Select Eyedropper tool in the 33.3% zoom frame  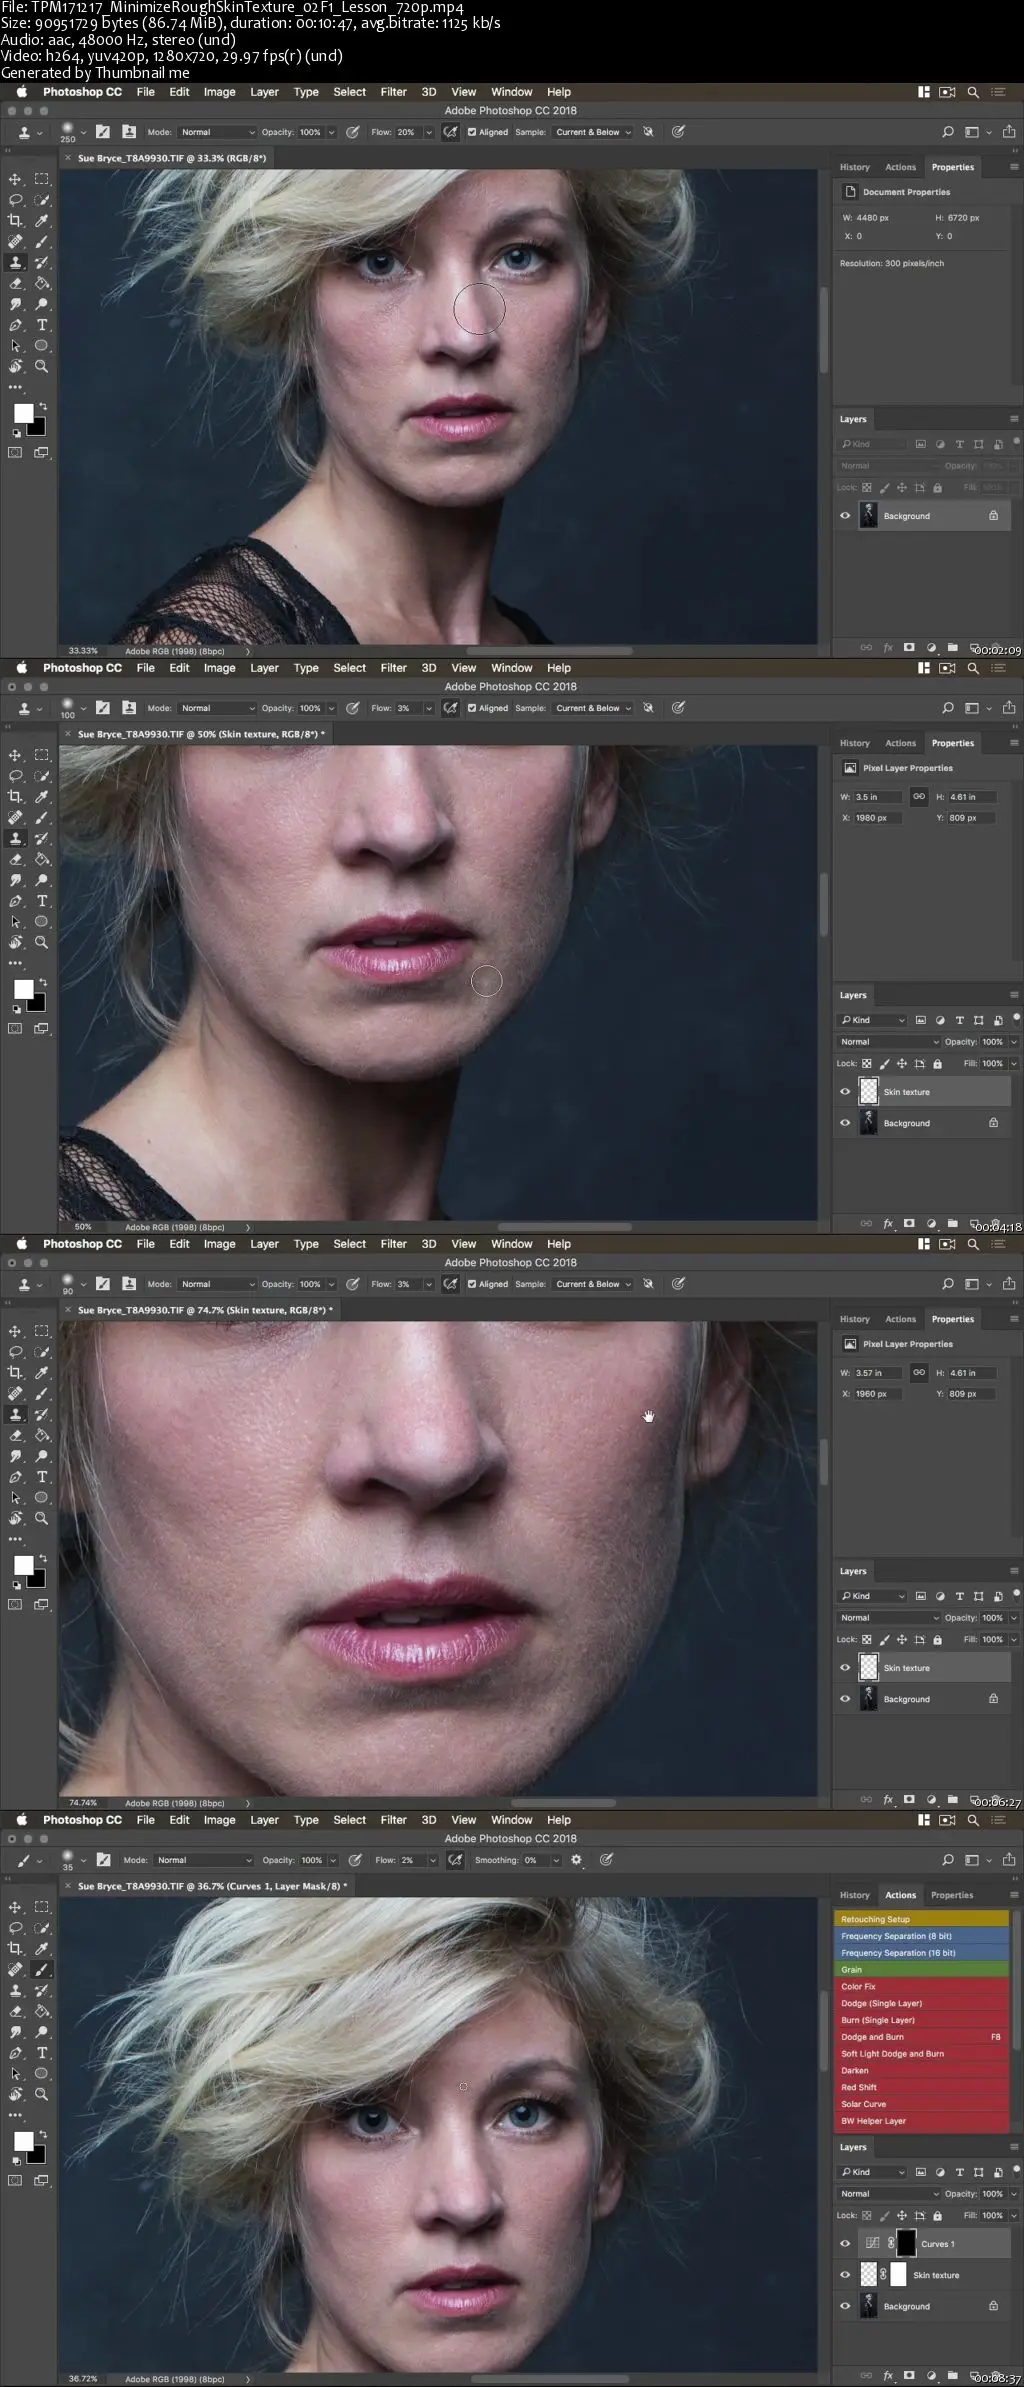42,221
